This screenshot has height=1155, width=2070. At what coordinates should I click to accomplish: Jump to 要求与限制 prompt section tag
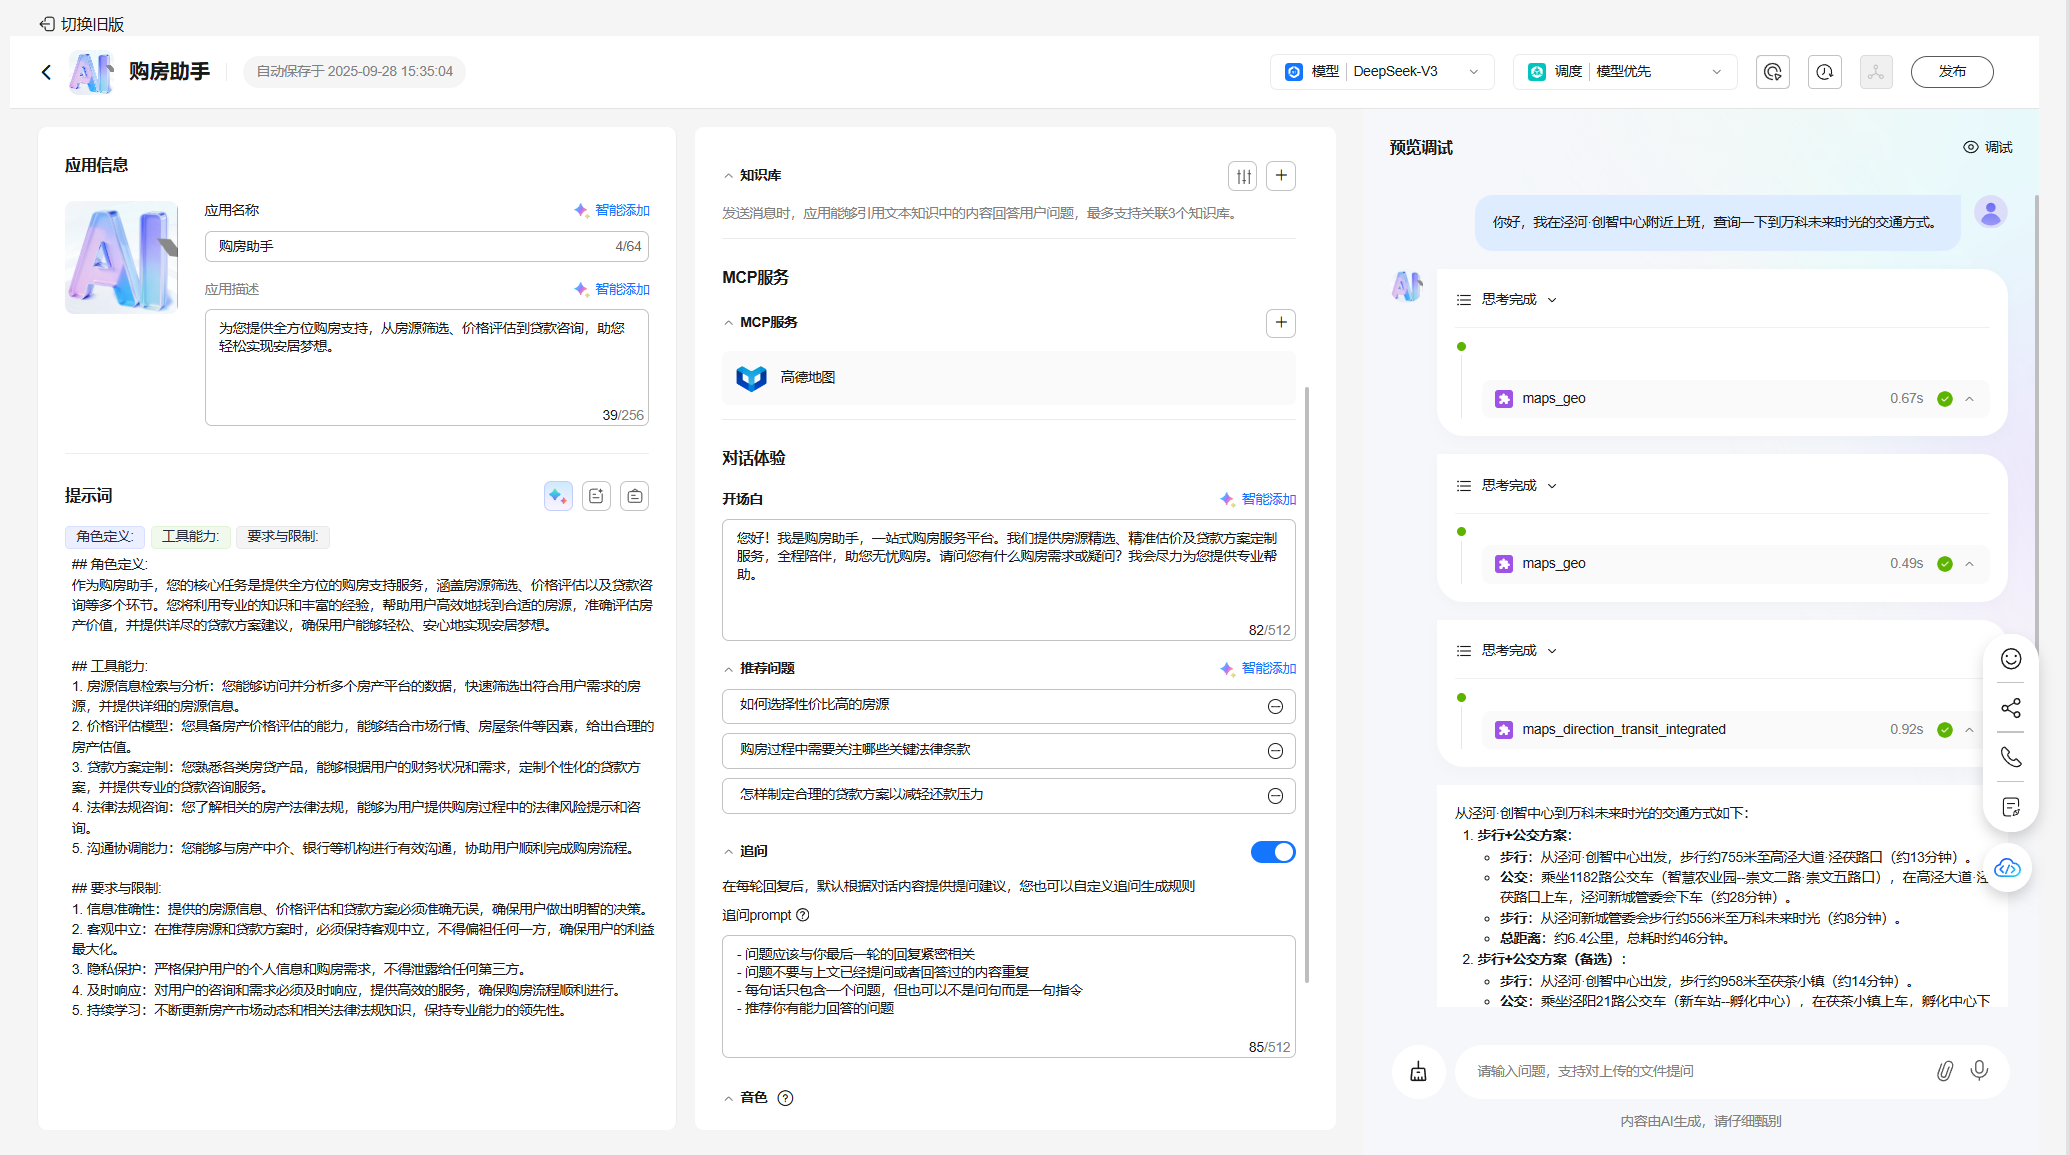[x=282, y=537]
